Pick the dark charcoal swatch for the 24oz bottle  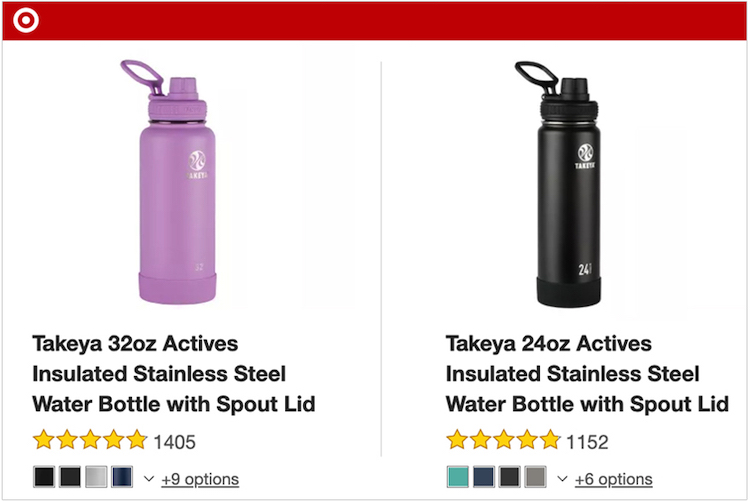pyautogui.click(x=510, y=477)
